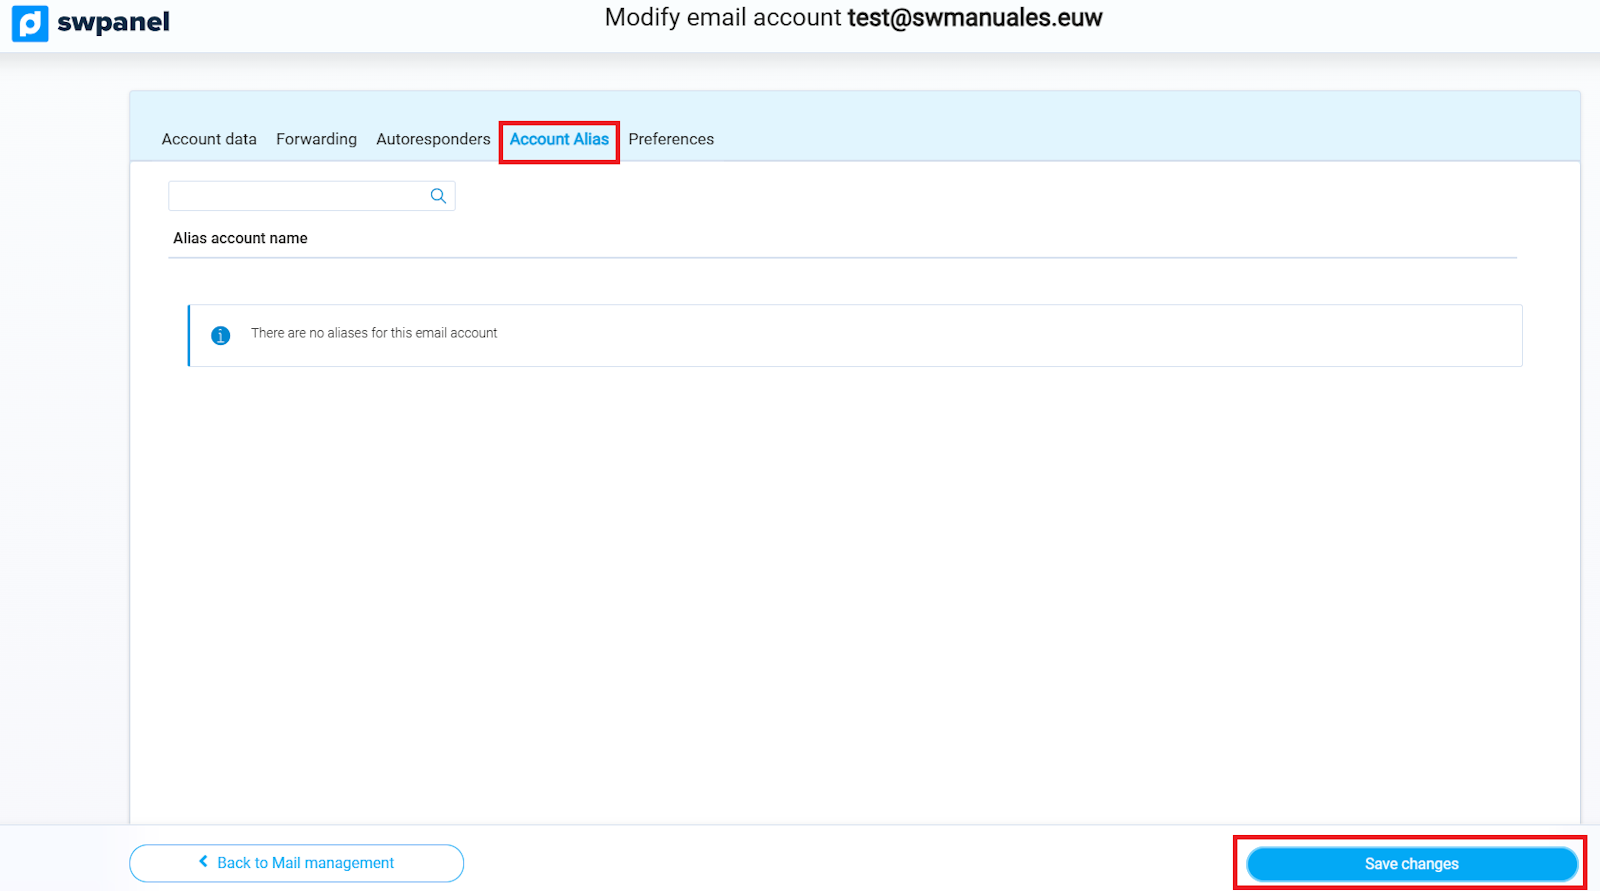
Task: Click the swpanel logo icon
Action: [30, 23]
